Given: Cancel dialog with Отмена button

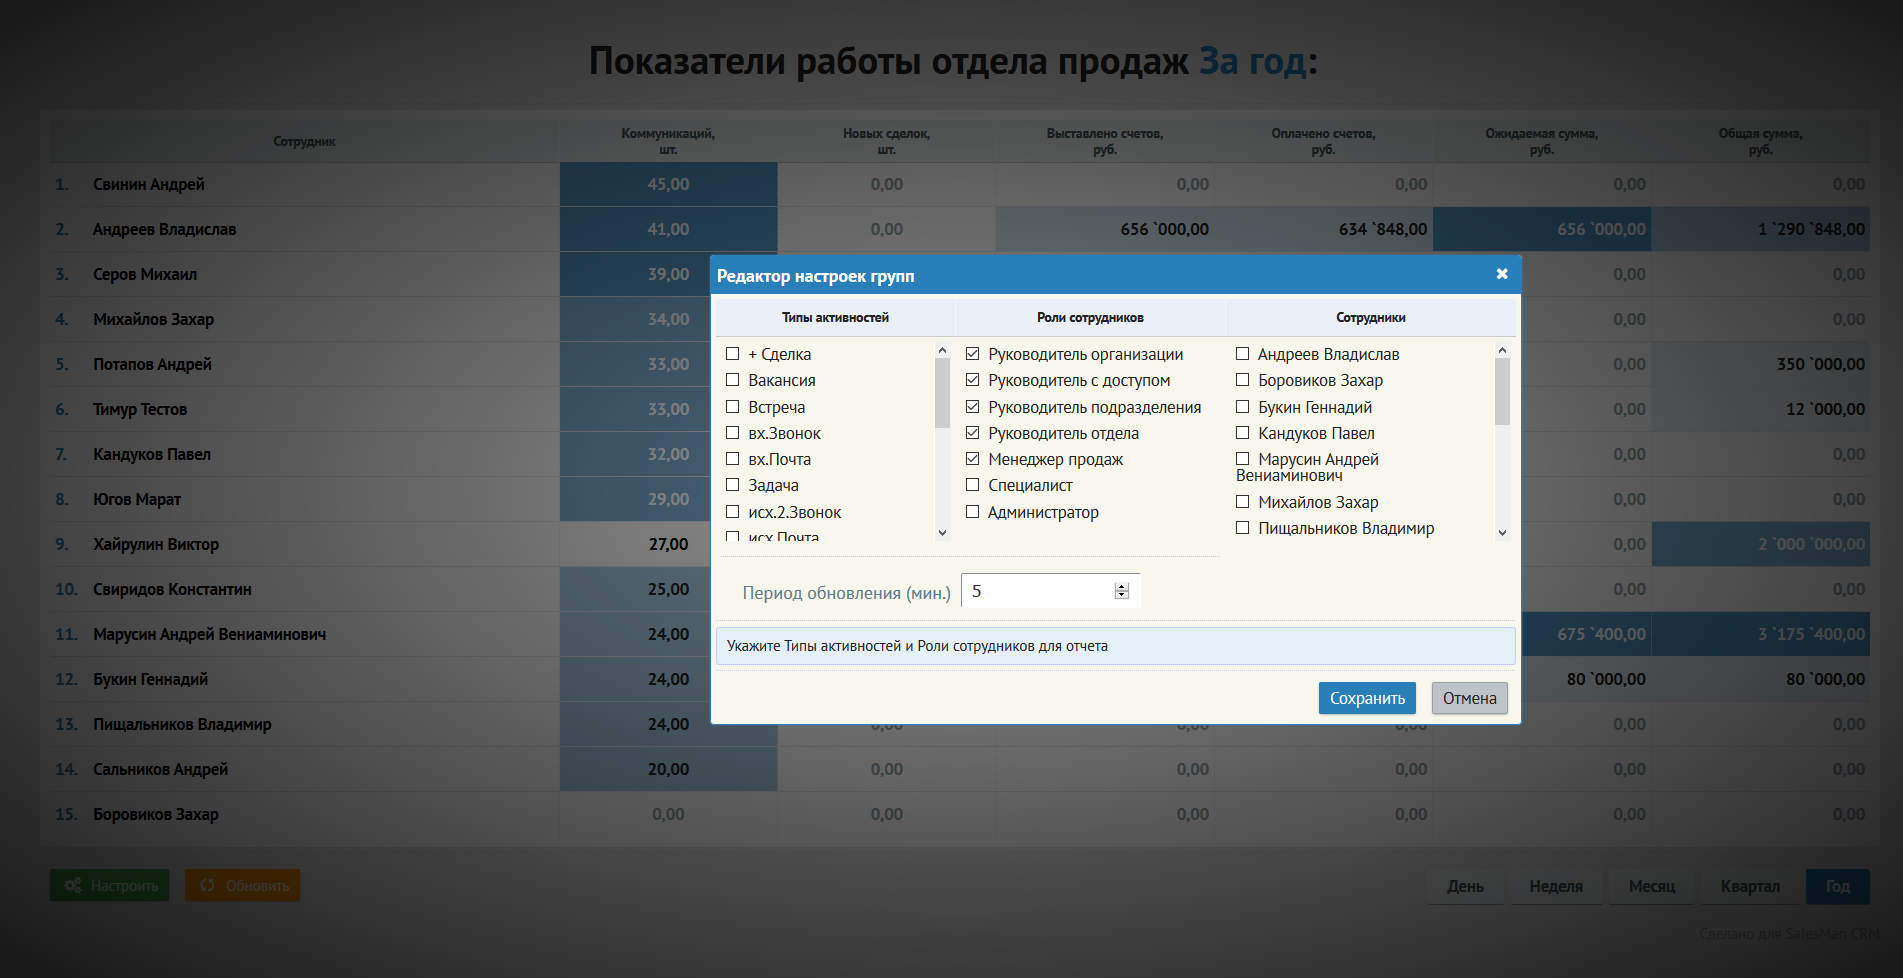Looking at the screenshot, I should coord(1470,698).
